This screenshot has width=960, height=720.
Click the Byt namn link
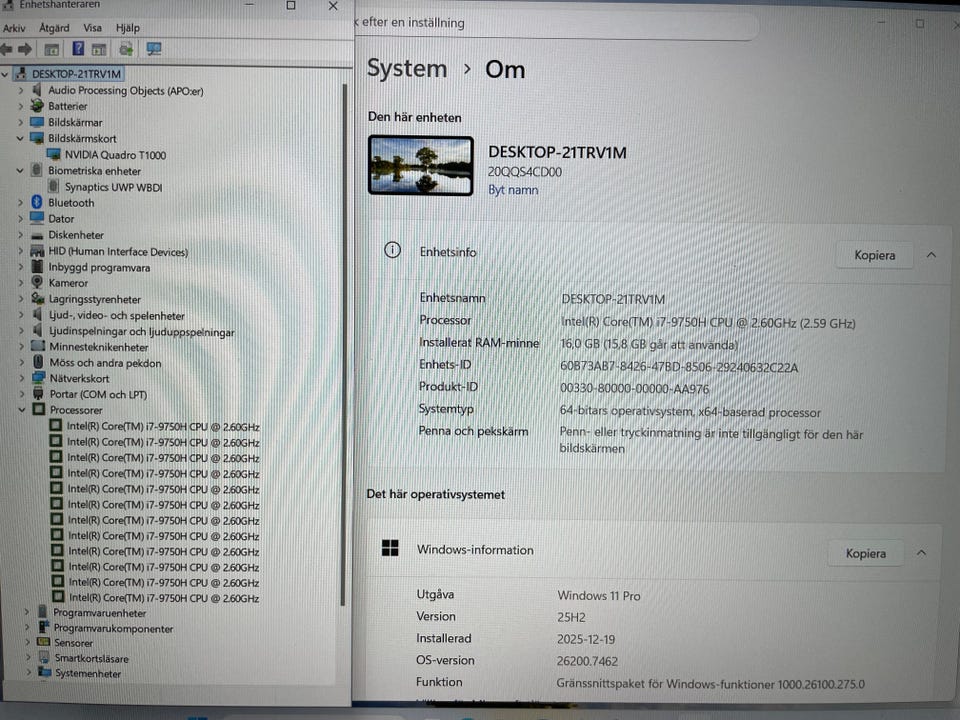[513, 190]
